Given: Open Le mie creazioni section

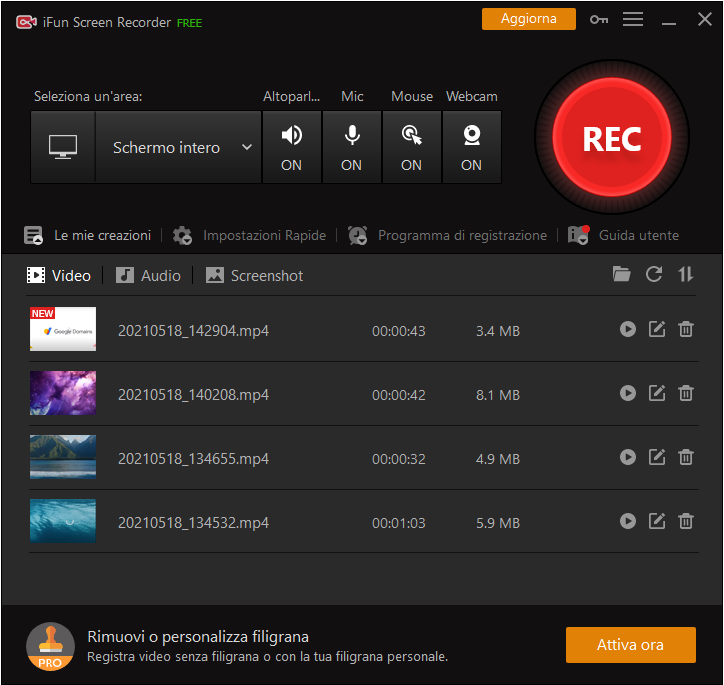Looking at the screenshot, I should click(103, 235).
